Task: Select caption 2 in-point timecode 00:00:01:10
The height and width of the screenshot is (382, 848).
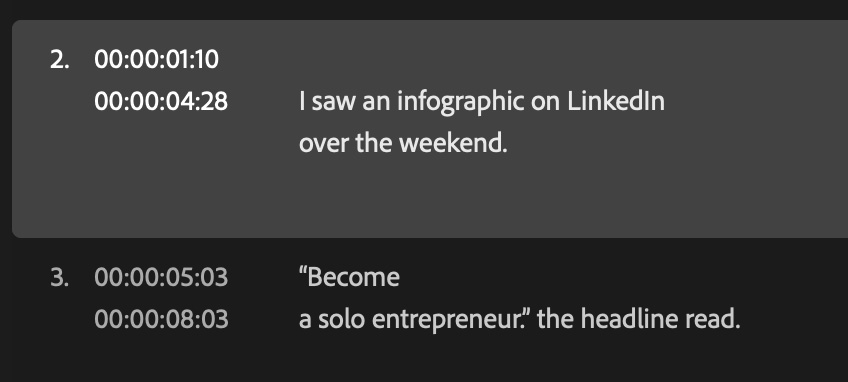Action: tap(156, 59)
